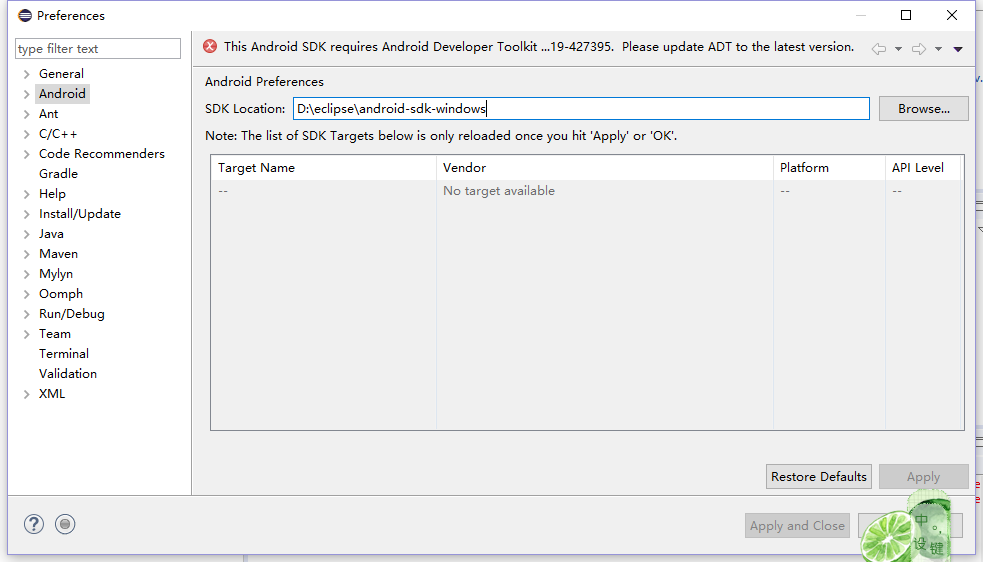The image size is (983, 562).
Task: Click Apply and Close button
Action: 797,526
